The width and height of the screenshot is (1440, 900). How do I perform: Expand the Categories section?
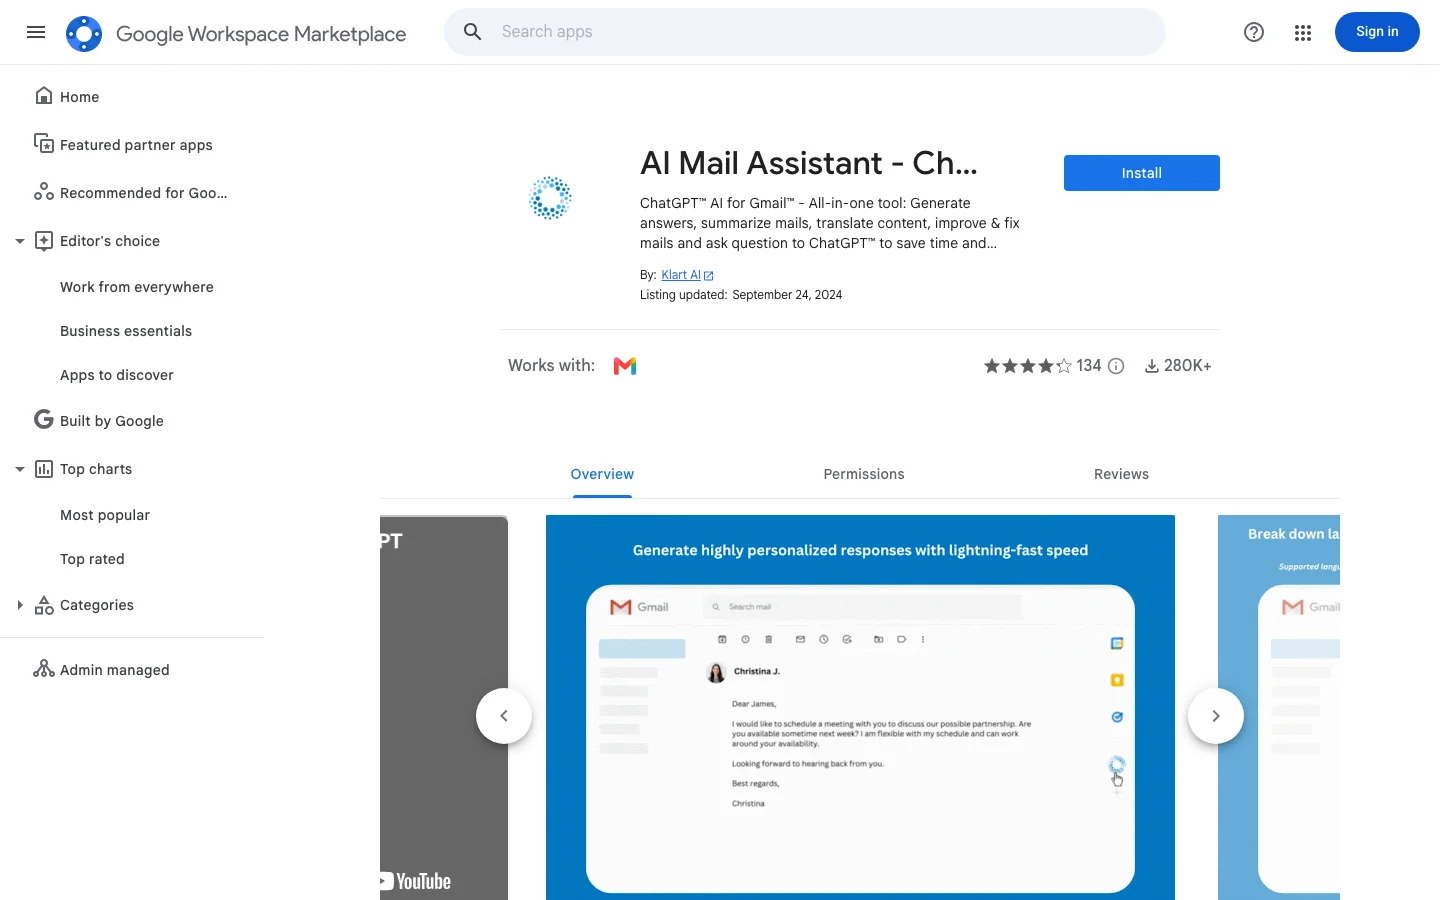pos(20,605)
